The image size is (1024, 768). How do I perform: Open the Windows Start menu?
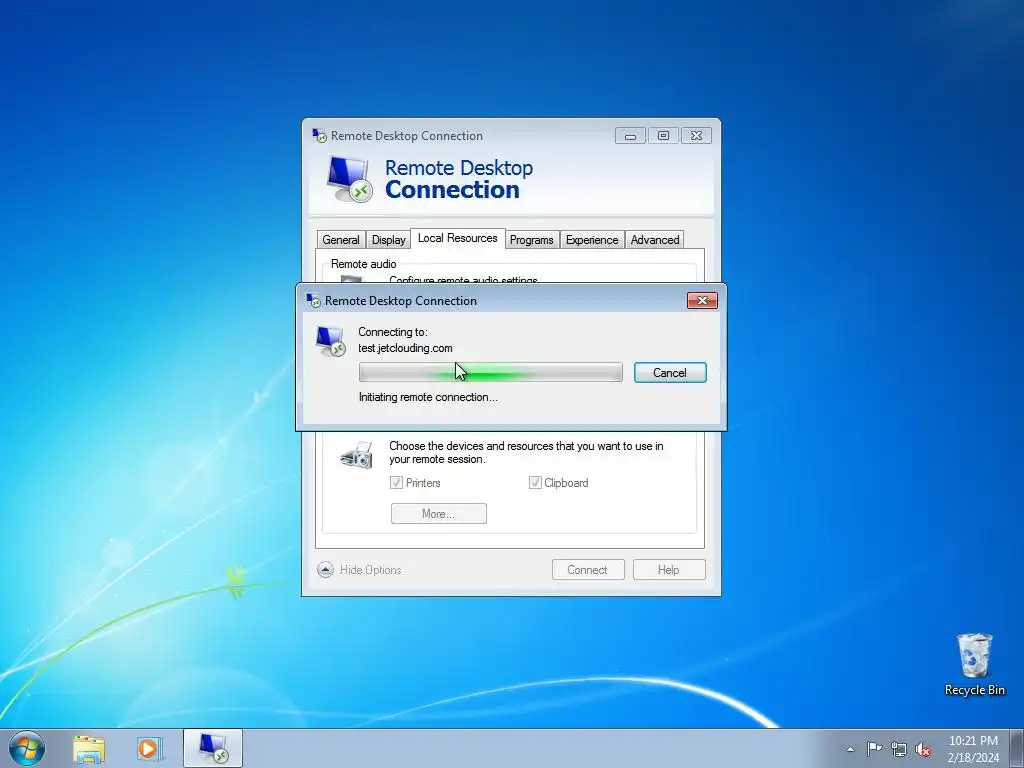pyautogui.click(x=27, y=748)
